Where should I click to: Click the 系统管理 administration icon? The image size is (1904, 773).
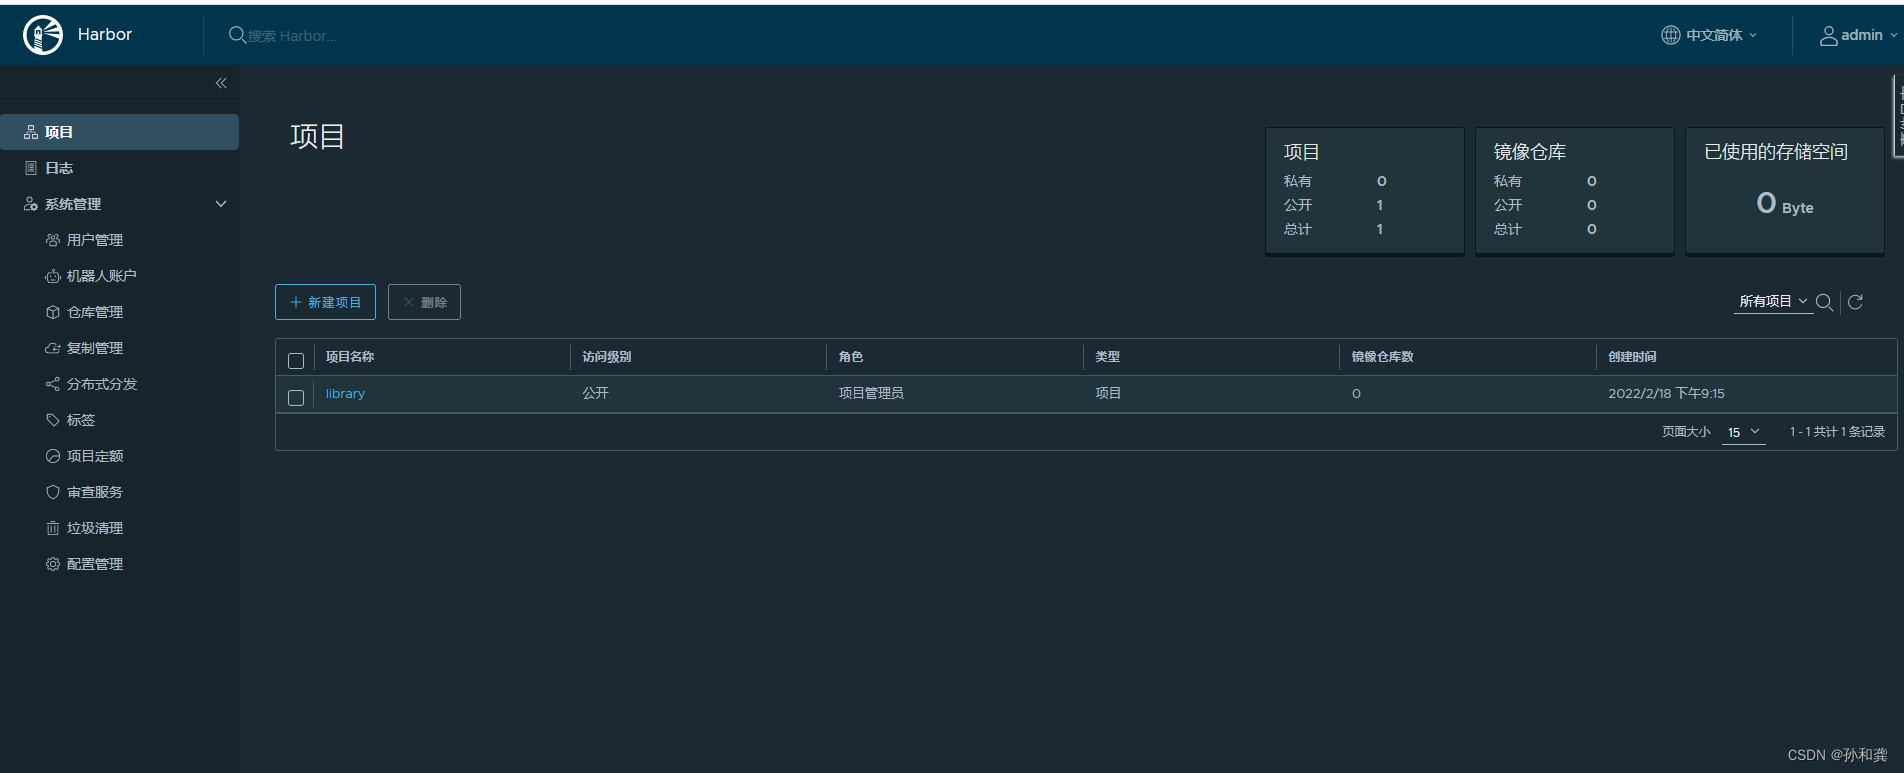click(x=31, y=204)
